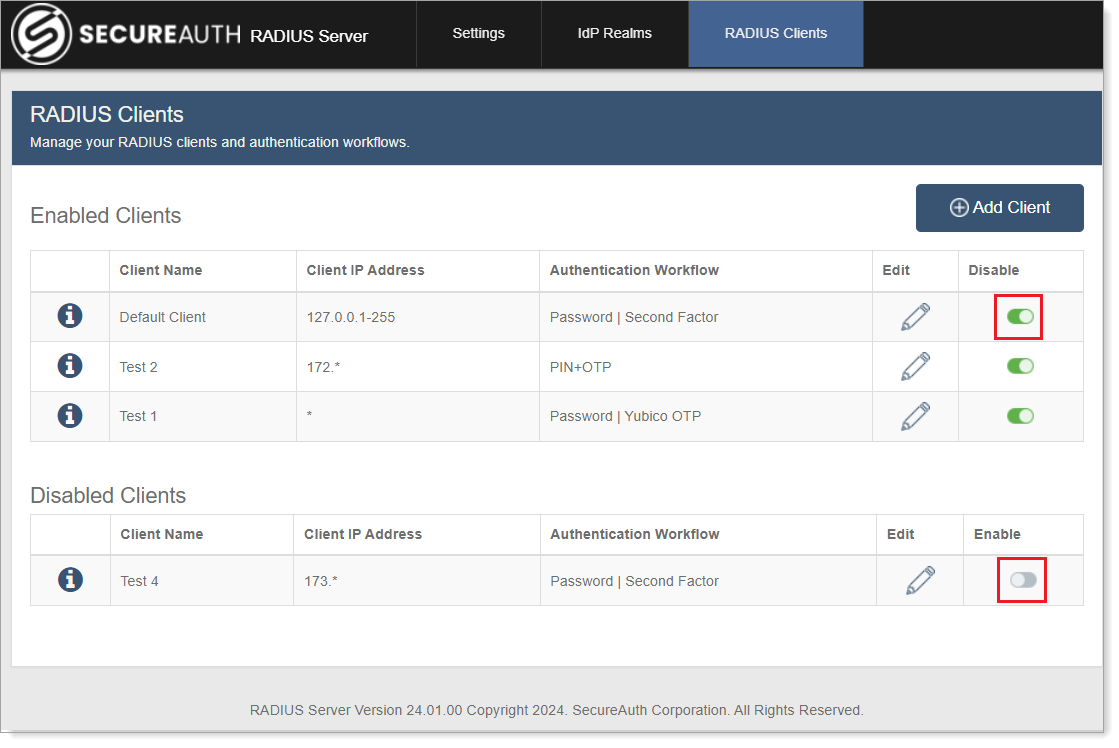Disable Test 1 client using toggle
Viewport: 1119px width, 748px height.
[x=1020, y=415]
